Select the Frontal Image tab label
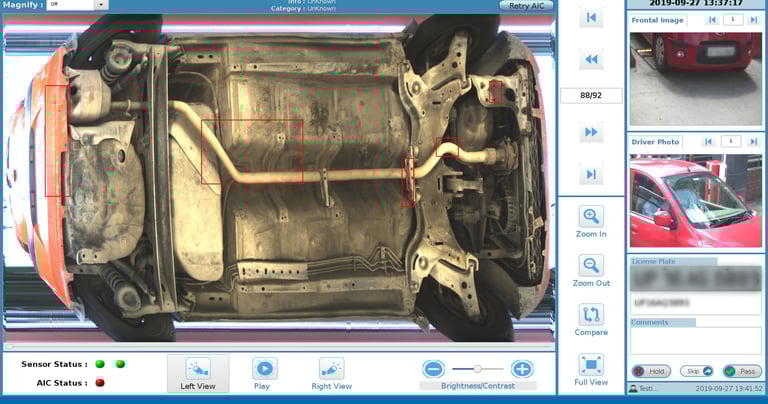This screenshot has width=768, height=404. click(657, 20)
